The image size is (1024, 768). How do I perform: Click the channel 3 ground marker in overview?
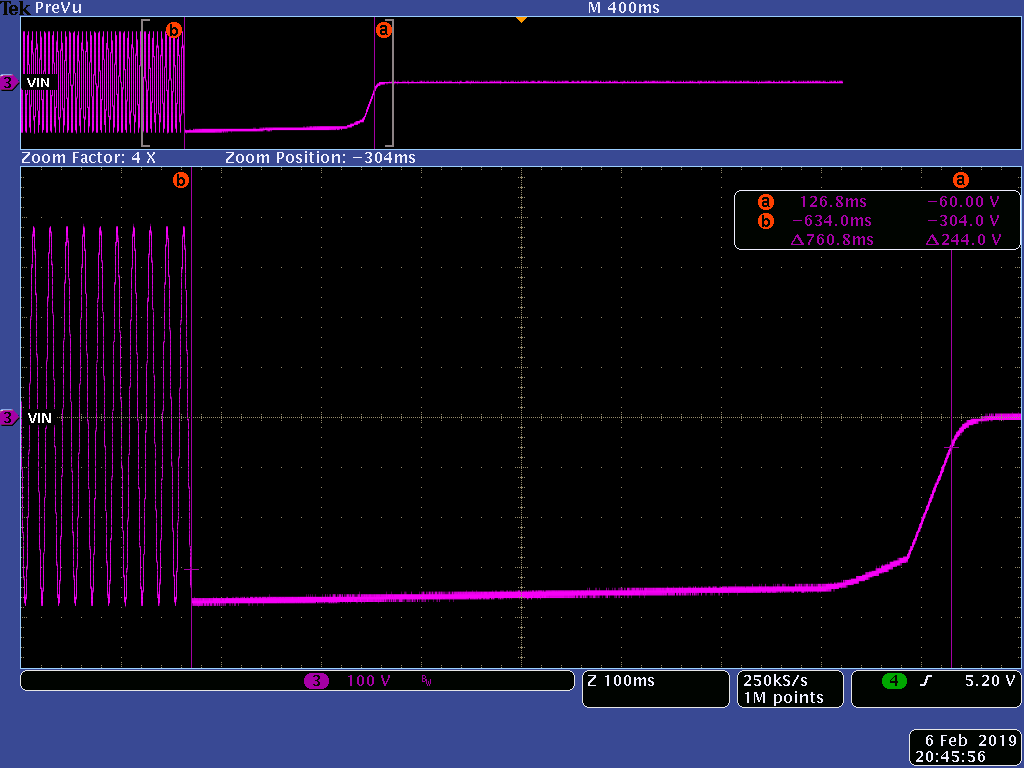pos(9,83)
